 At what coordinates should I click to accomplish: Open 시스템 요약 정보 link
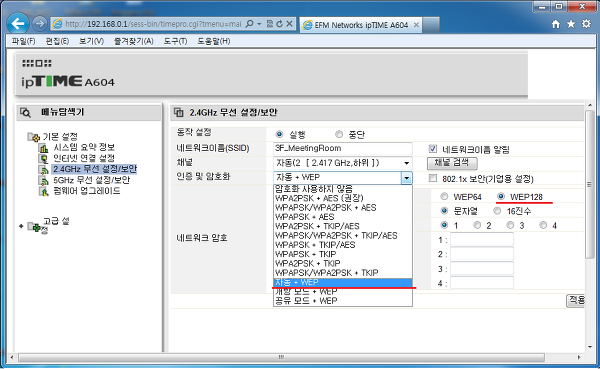tap(84, 147)
